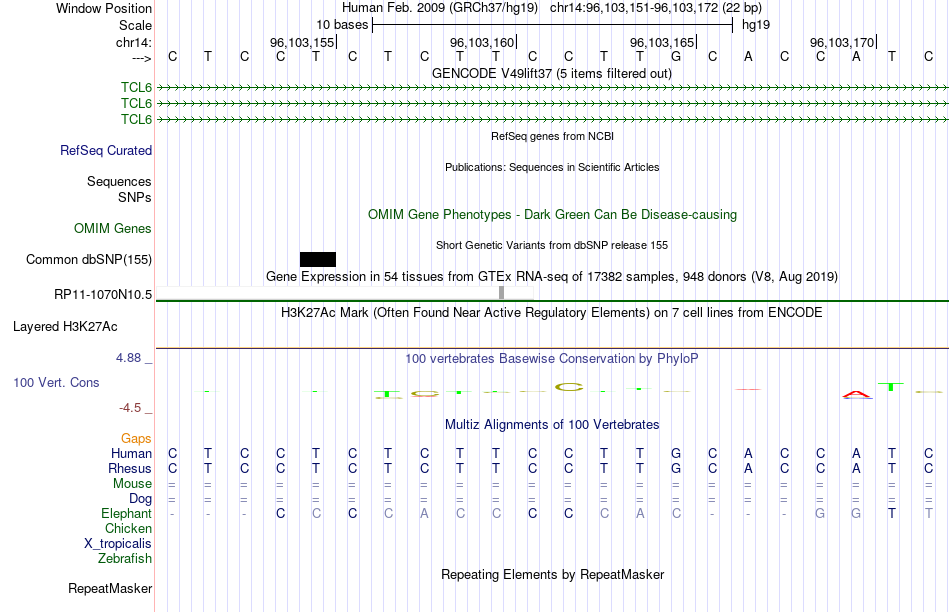Click the GTEx Gene Expression in 54 tissues title

pos(552,276)
